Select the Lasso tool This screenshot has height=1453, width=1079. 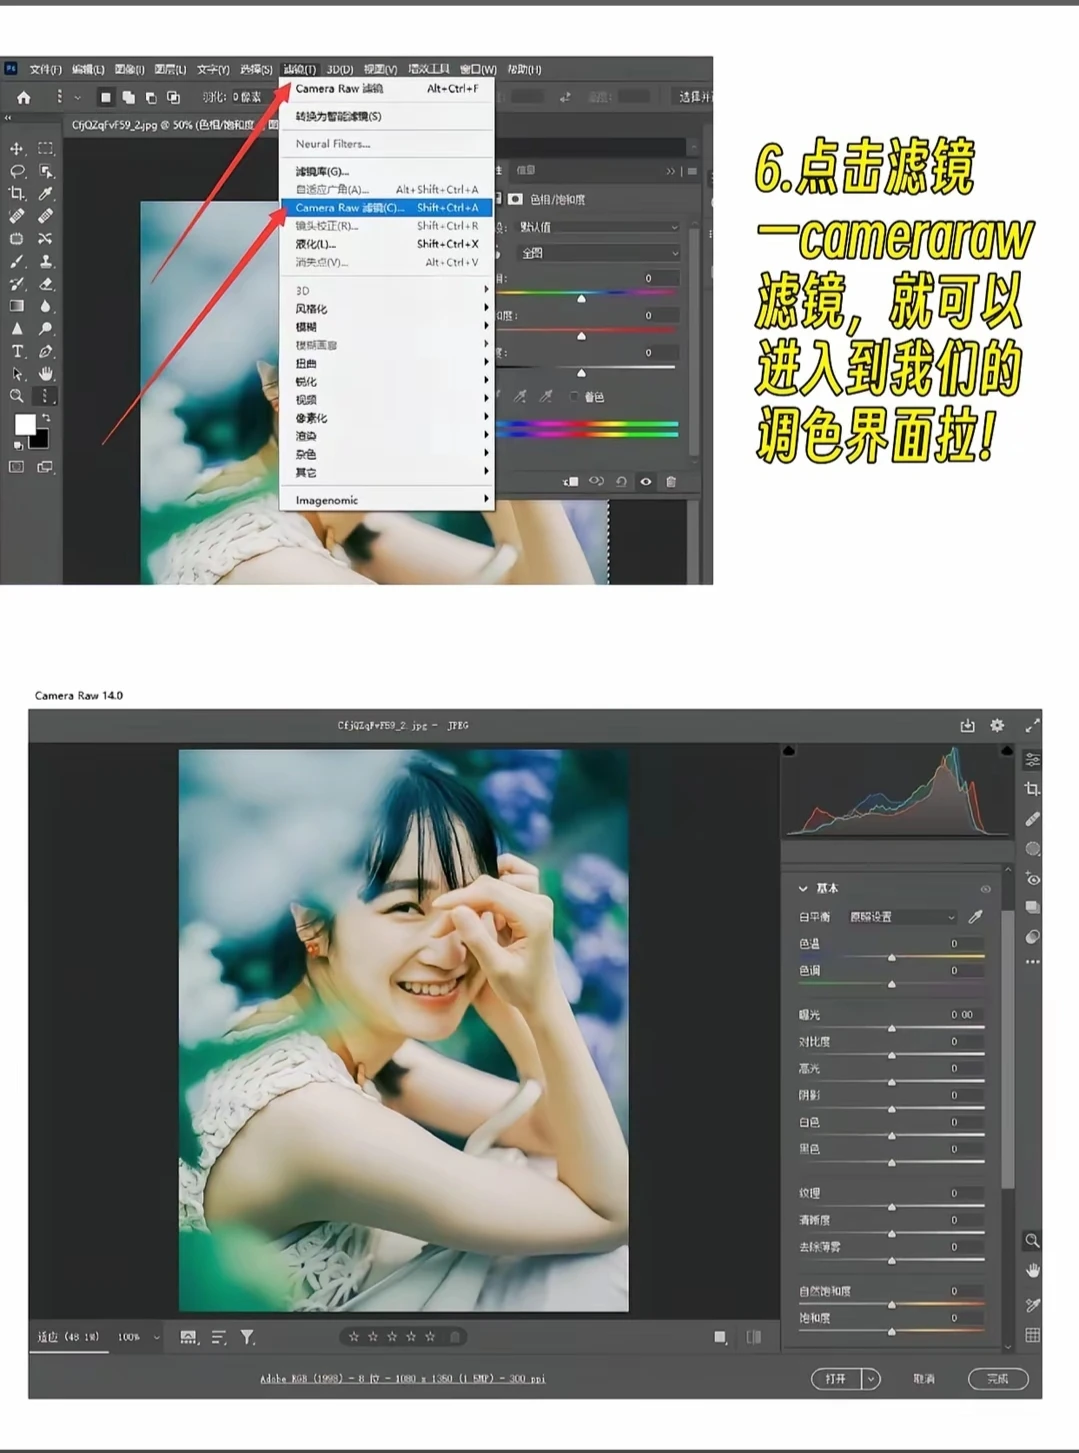pos(17,171)
